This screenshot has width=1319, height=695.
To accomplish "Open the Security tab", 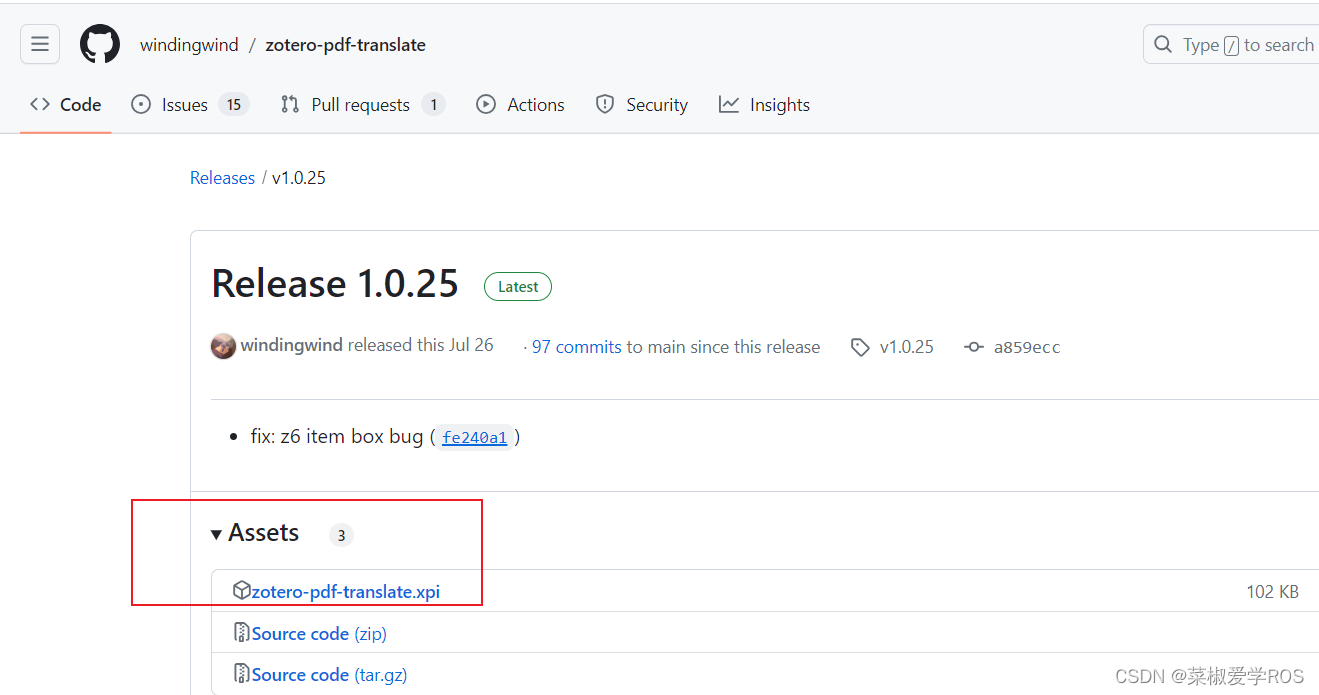I will 641,105.
